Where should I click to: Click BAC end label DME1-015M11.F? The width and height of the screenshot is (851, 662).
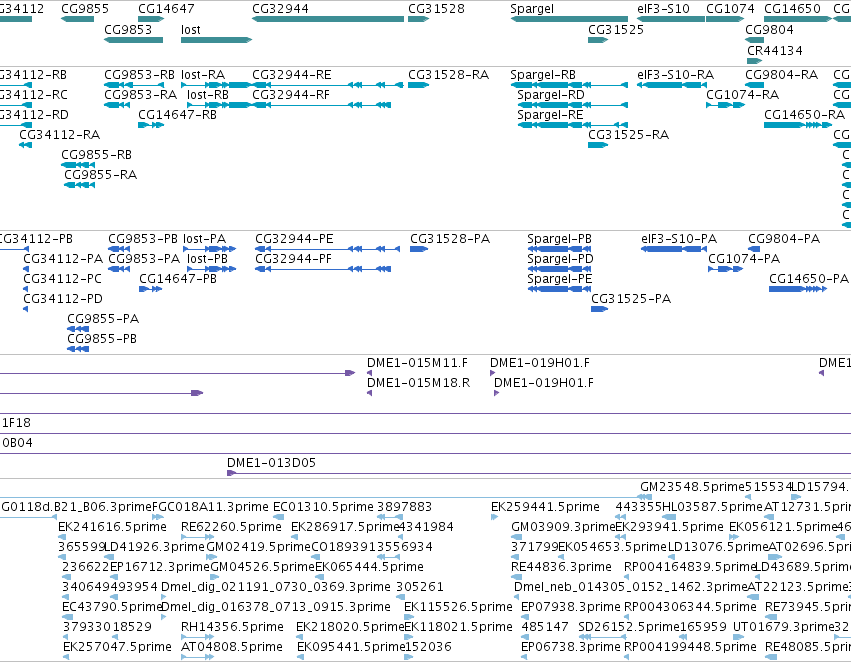417,363
